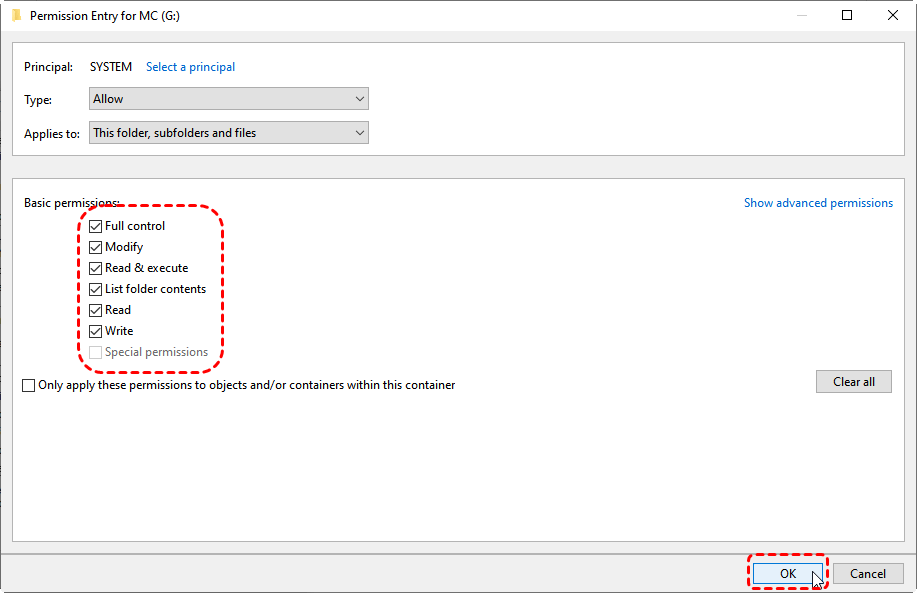Uncheck the Full control permission
Viewport: 917px width, 593px height.
[x=96, y=226]
